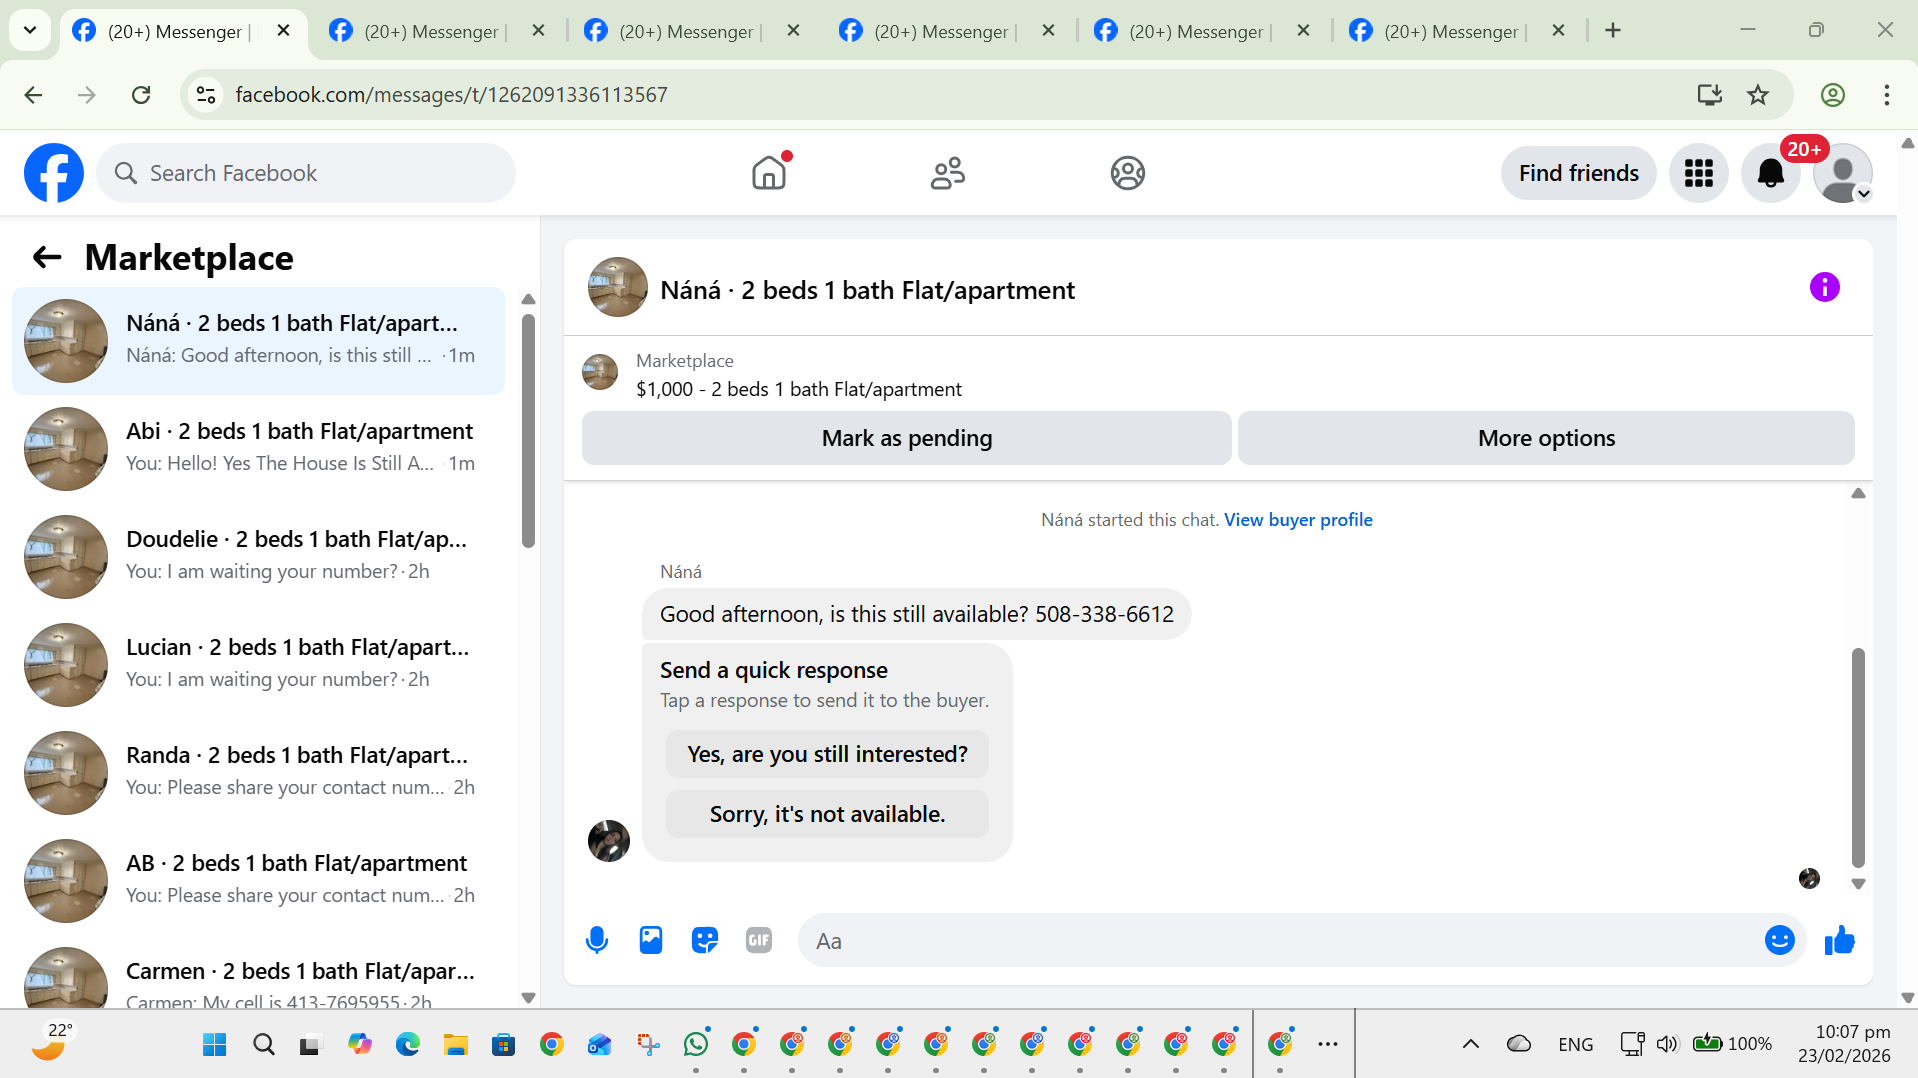Open the account profile avatar menu
1918x1078 pixels.
(x=1842, y=173)
